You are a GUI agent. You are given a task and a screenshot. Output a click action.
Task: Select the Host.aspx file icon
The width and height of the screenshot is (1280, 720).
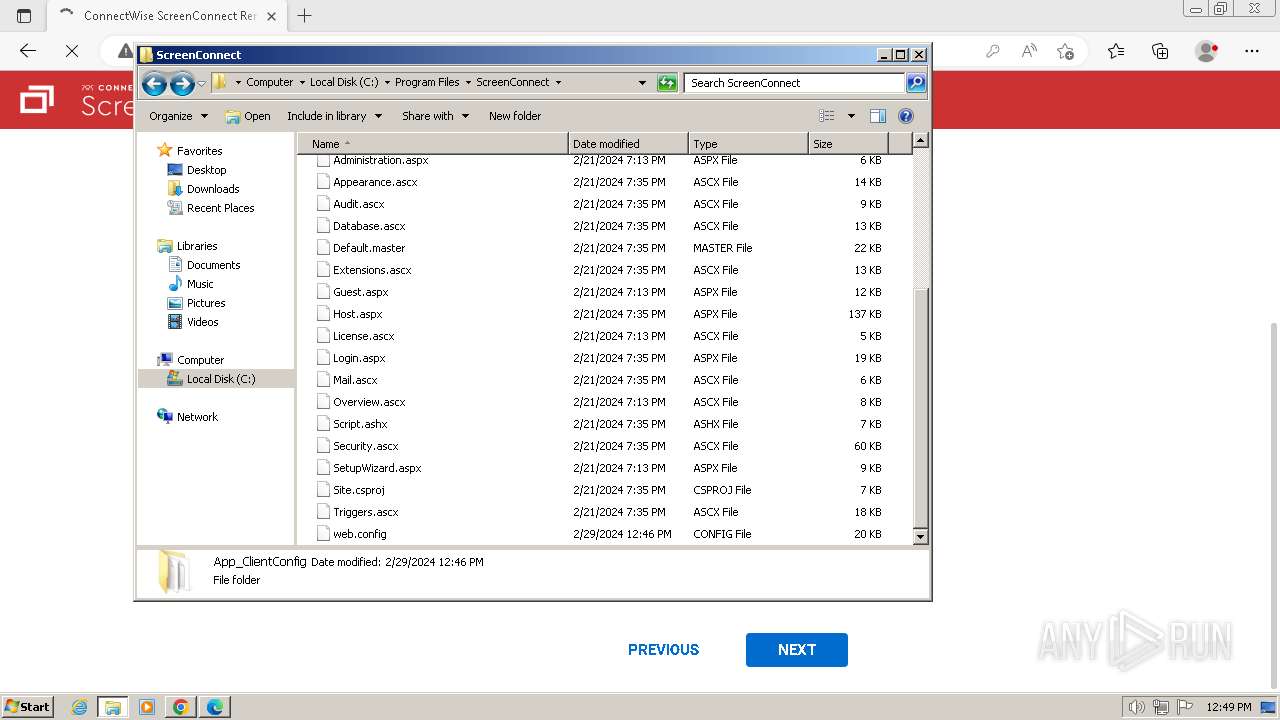(323, 314)
